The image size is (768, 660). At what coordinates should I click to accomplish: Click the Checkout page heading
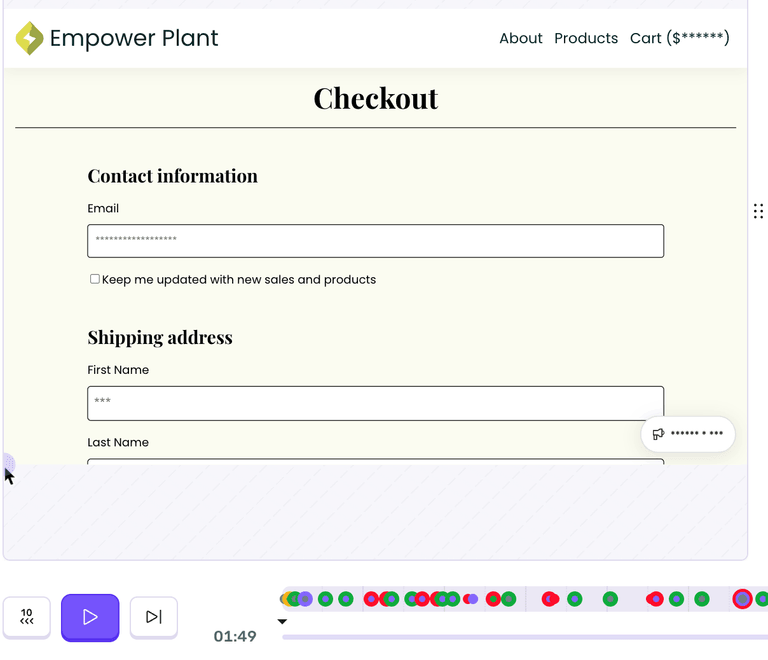[x=375, y=98]
